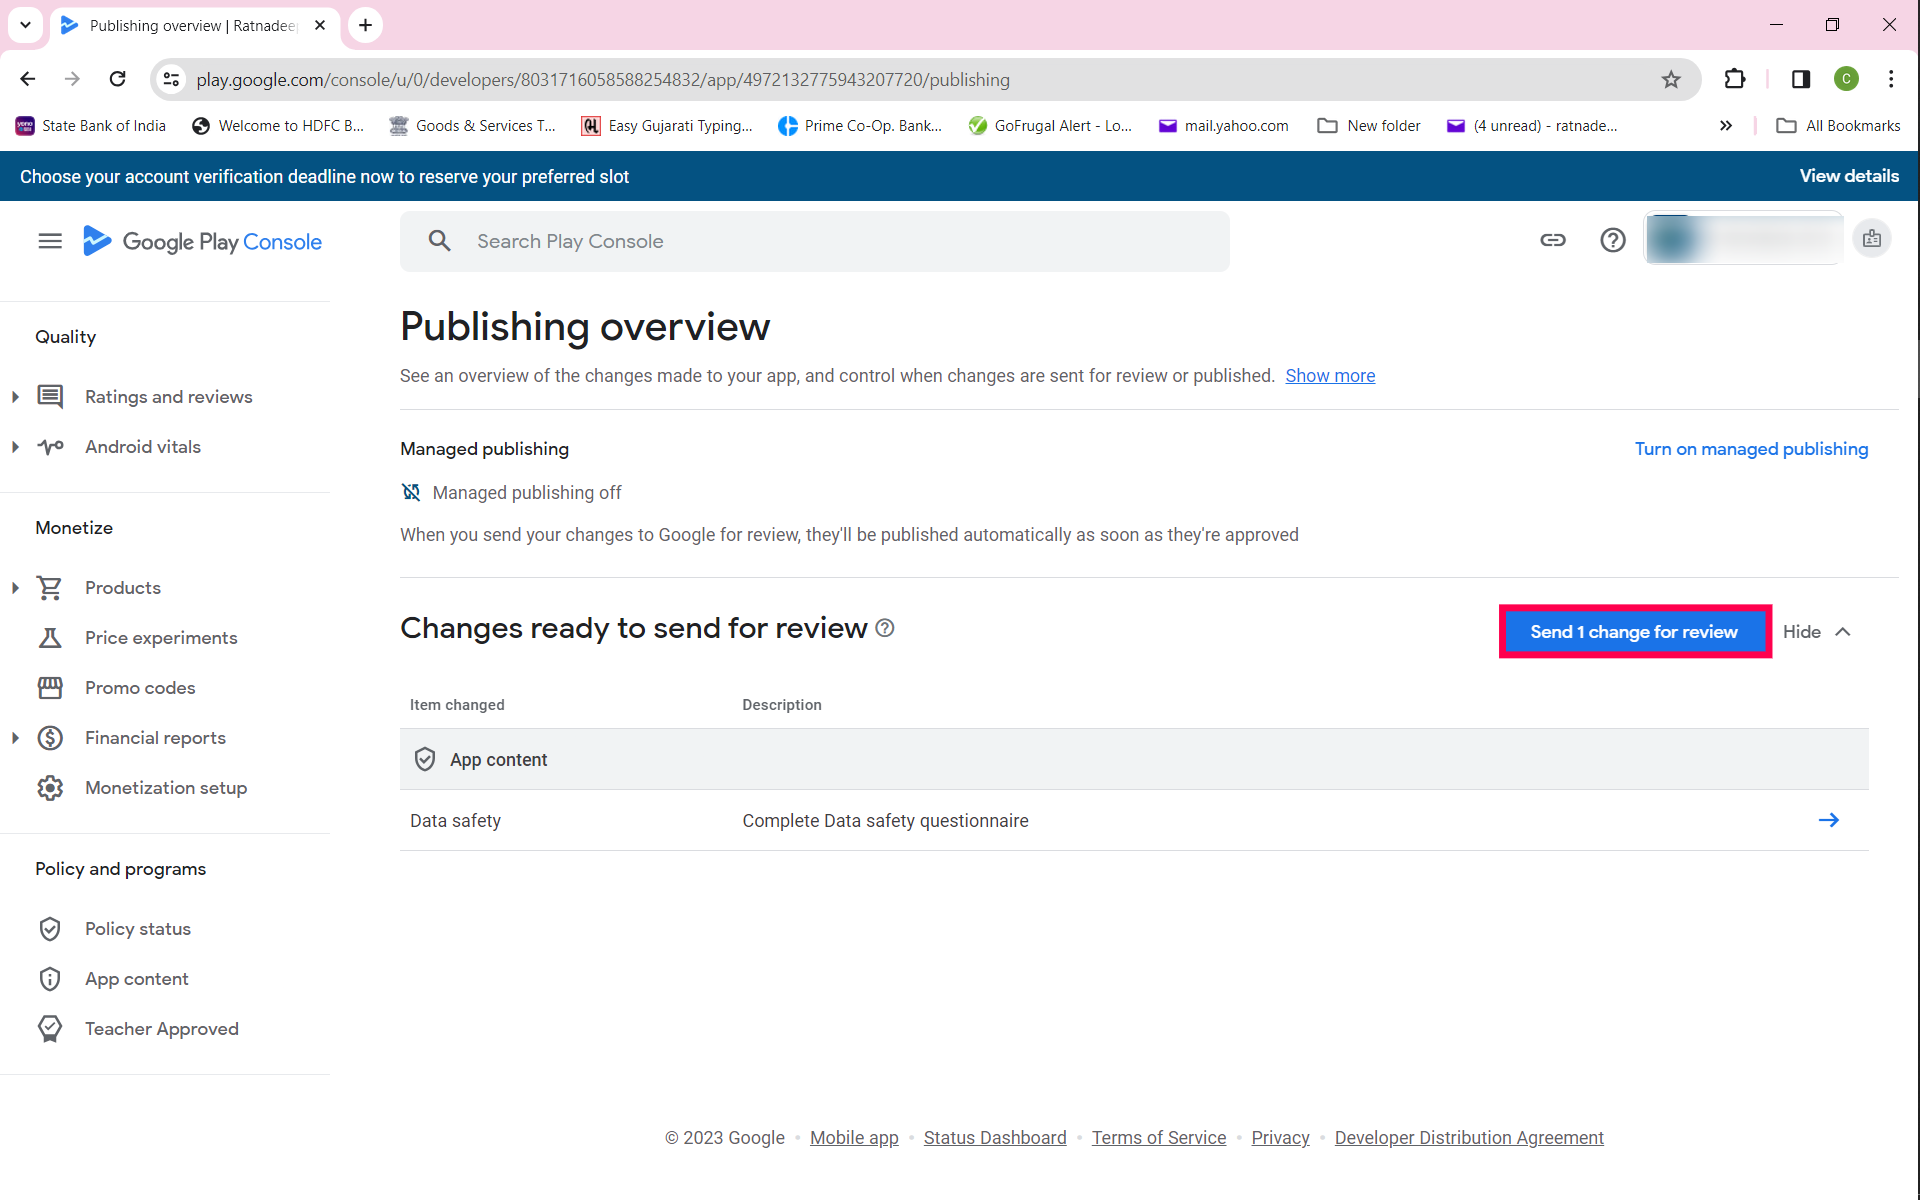Click Send 1 change for review button
1920x1200 pixels.
click(x=1634, y=632)
